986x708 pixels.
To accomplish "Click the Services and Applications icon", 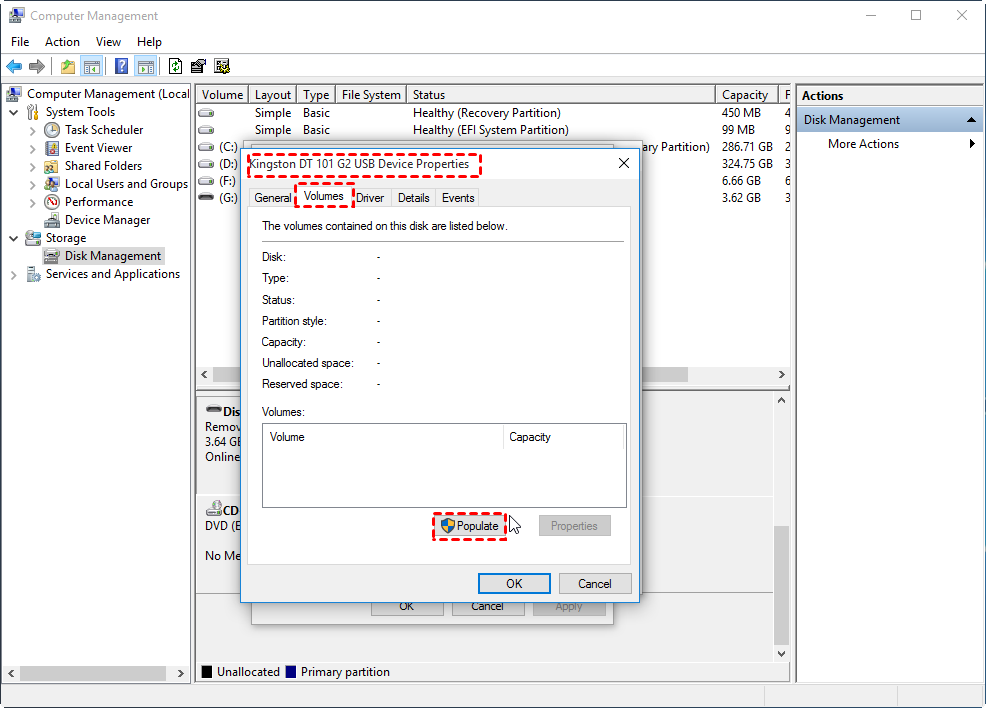I will 33,275.
